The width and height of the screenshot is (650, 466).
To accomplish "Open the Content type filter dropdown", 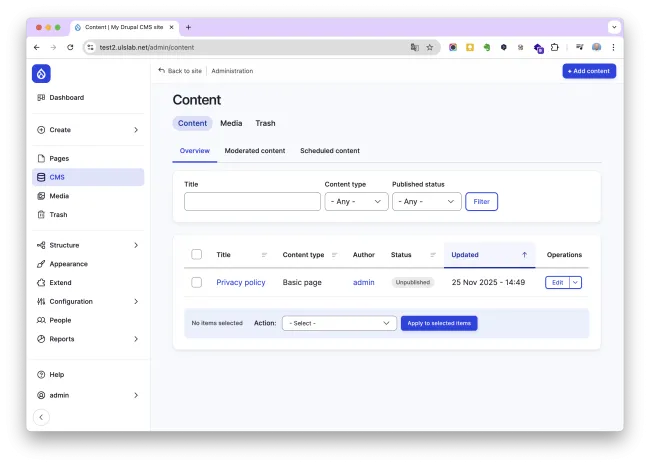I will click(x=356, y=202).
